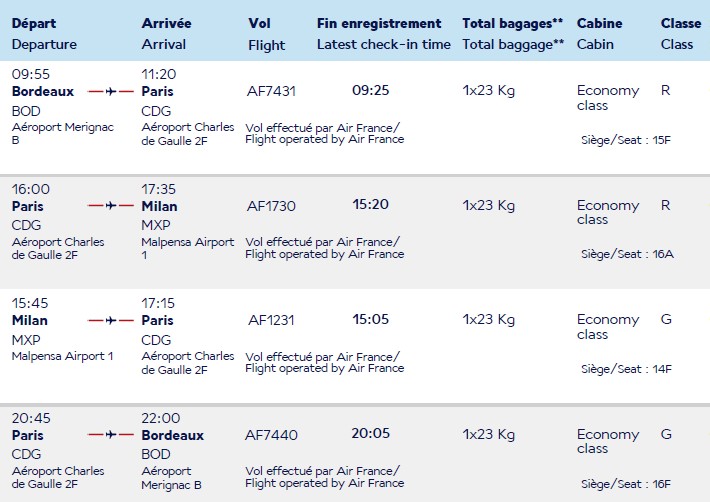710x502 pixels.
Task: Click flight number AF7431
Action: (x=271, y=91)
